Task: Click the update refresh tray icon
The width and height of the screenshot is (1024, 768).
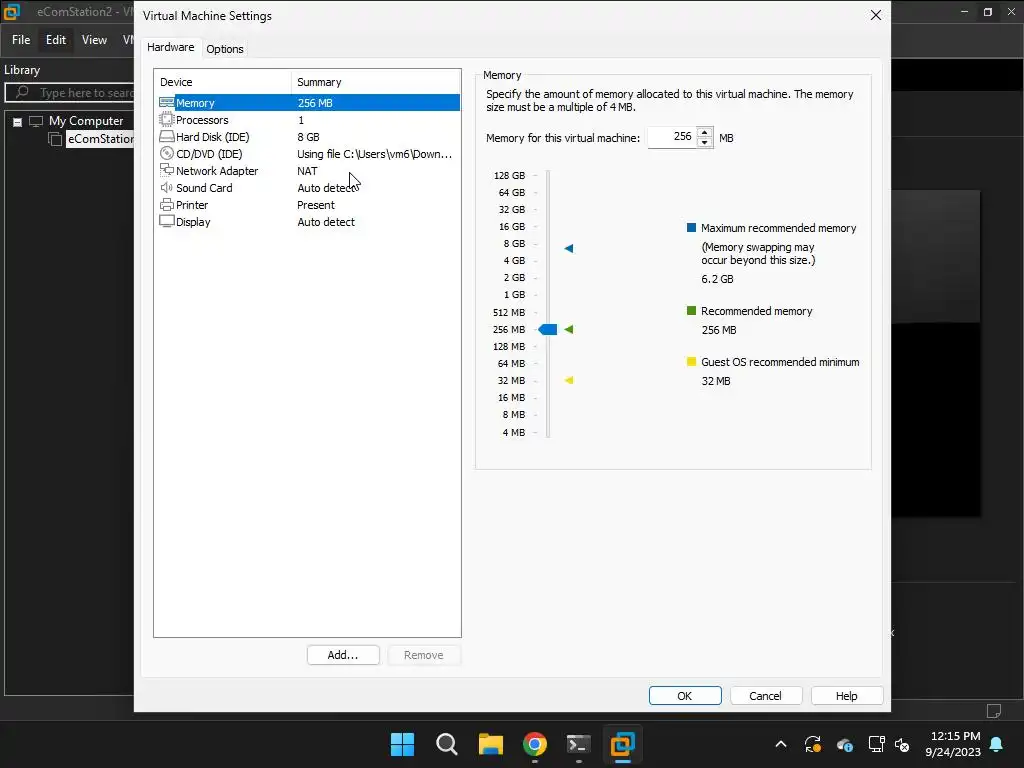Action: tap(812, 744)
